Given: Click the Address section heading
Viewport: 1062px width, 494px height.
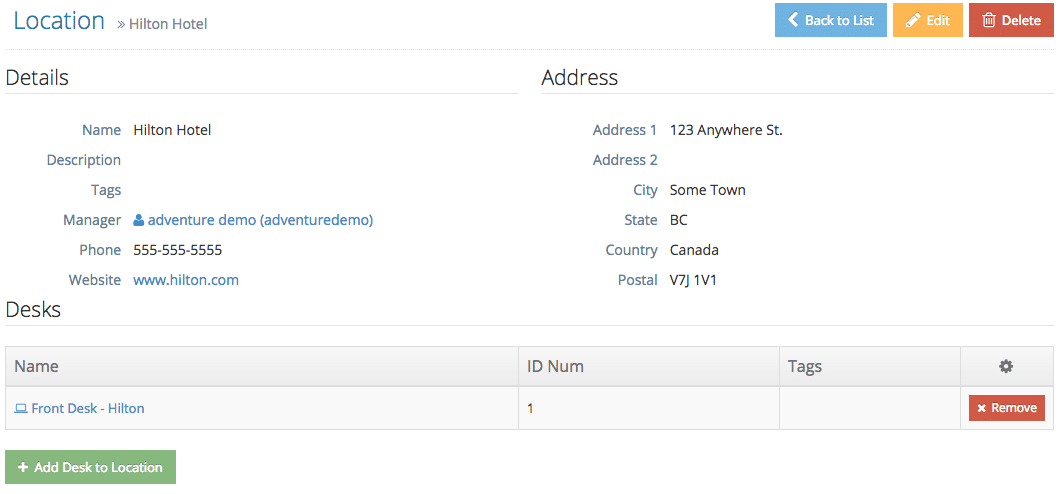Looking at the screenshot, I should 580,77.
